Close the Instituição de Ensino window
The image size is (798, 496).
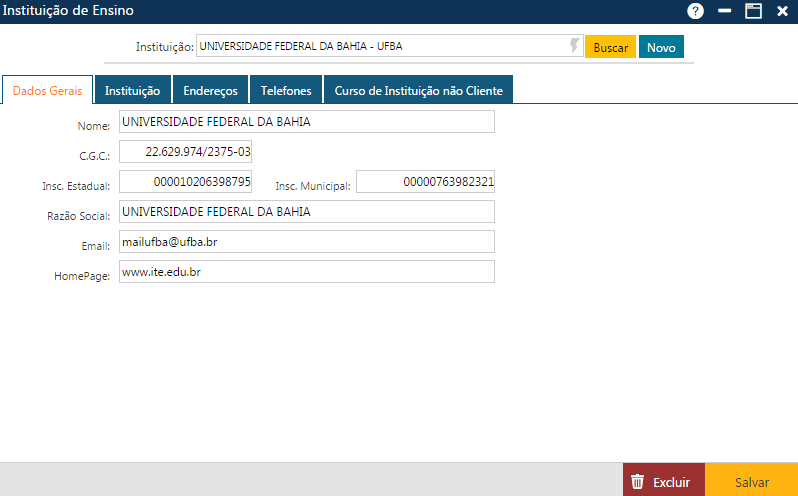(781, 11)
